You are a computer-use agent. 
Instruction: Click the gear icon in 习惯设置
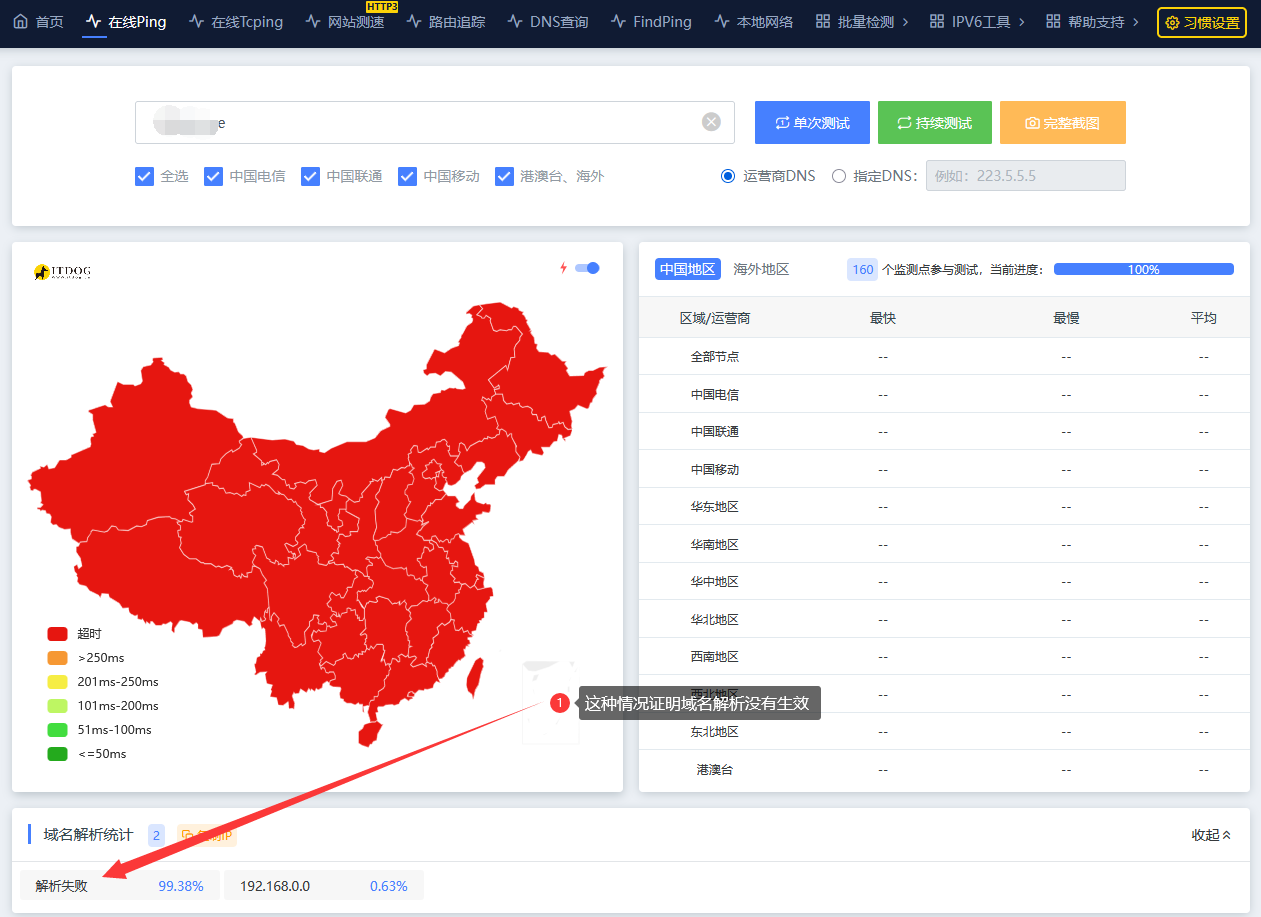(1172, 22)
